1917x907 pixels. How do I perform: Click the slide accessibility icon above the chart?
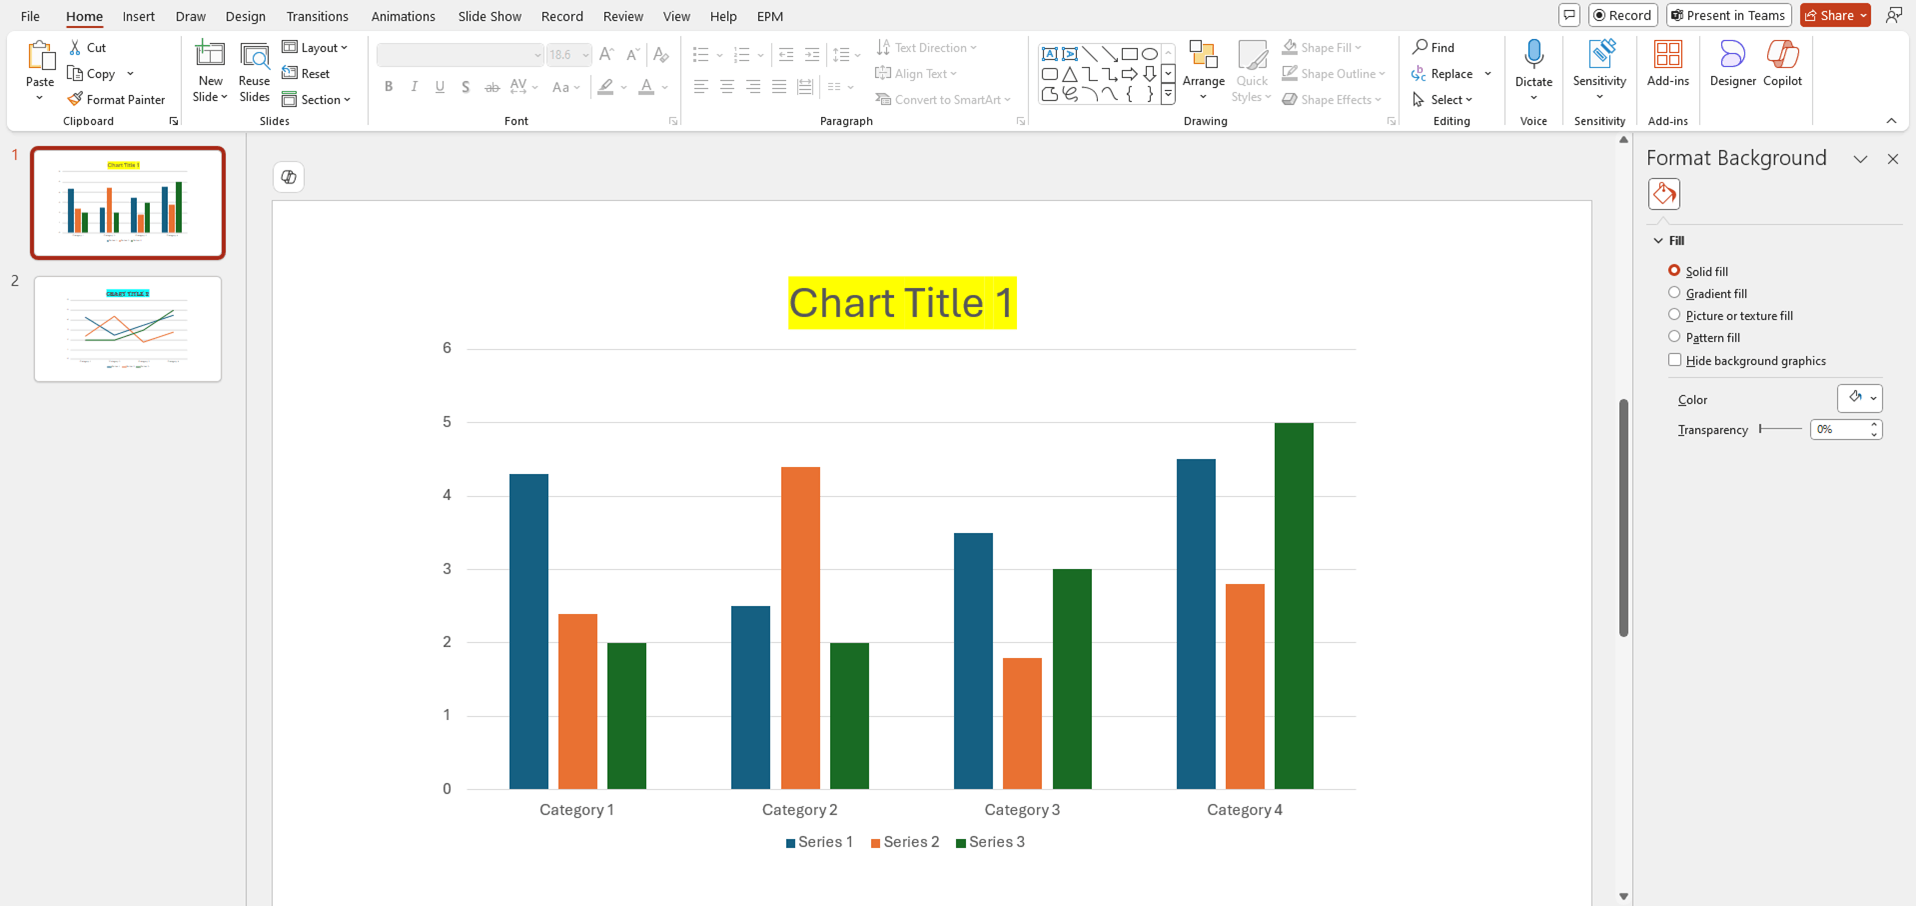(288, 177)
